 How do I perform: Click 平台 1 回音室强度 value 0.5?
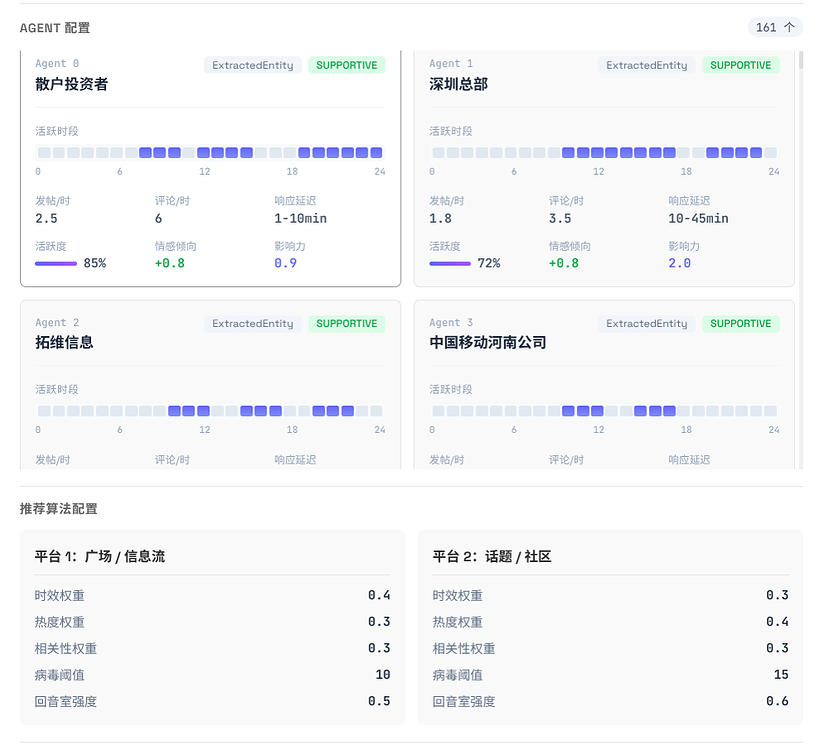[379, 701]
